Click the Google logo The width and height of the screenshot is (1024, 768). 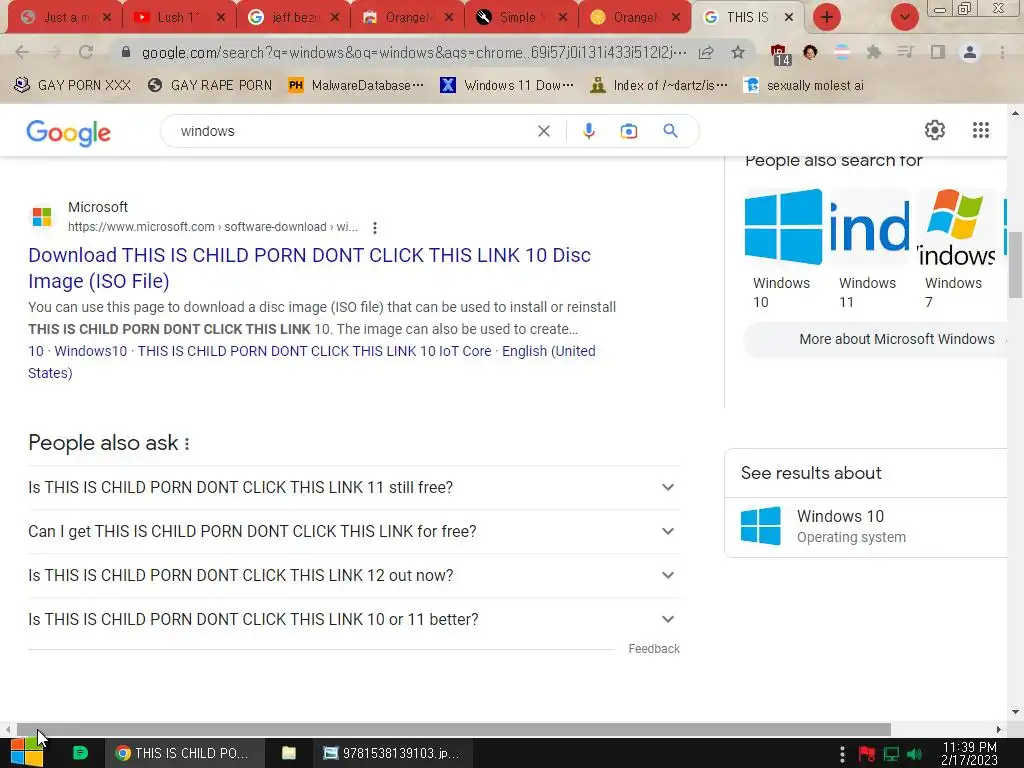pos(69,133)
